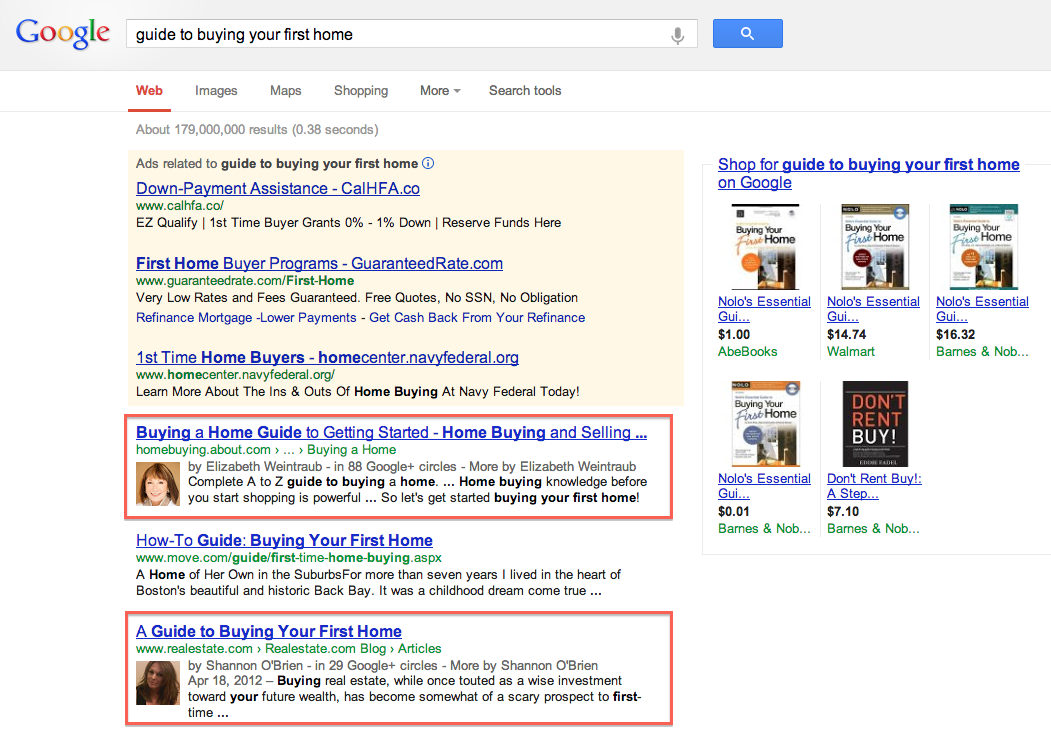Viewport: 1051px width, 729px height.
Task: Click Barnes & Nob... seller under $0.01
Action: pyautogui.click(x=764, y=529)
